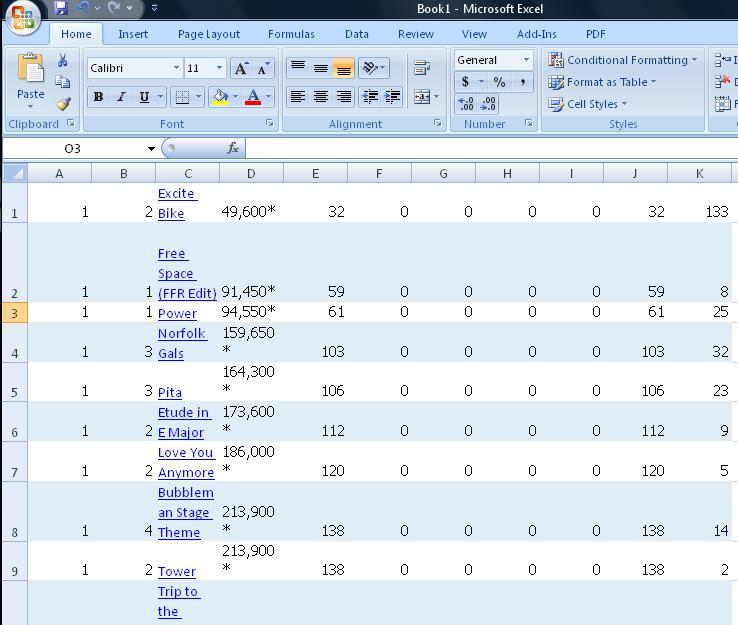
Task: Expand the Name Box dropdown arrow
Action: (151, 149)
